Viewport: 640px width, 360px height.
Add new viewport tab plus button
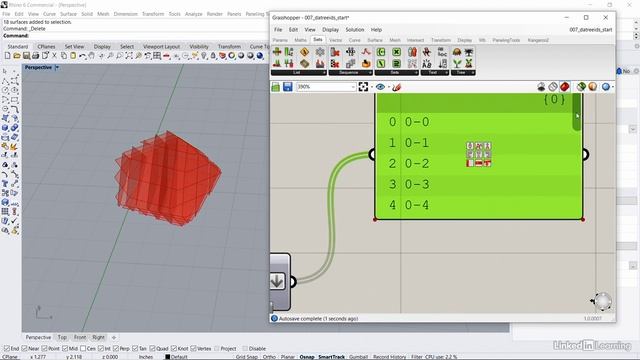coord(114,337)
